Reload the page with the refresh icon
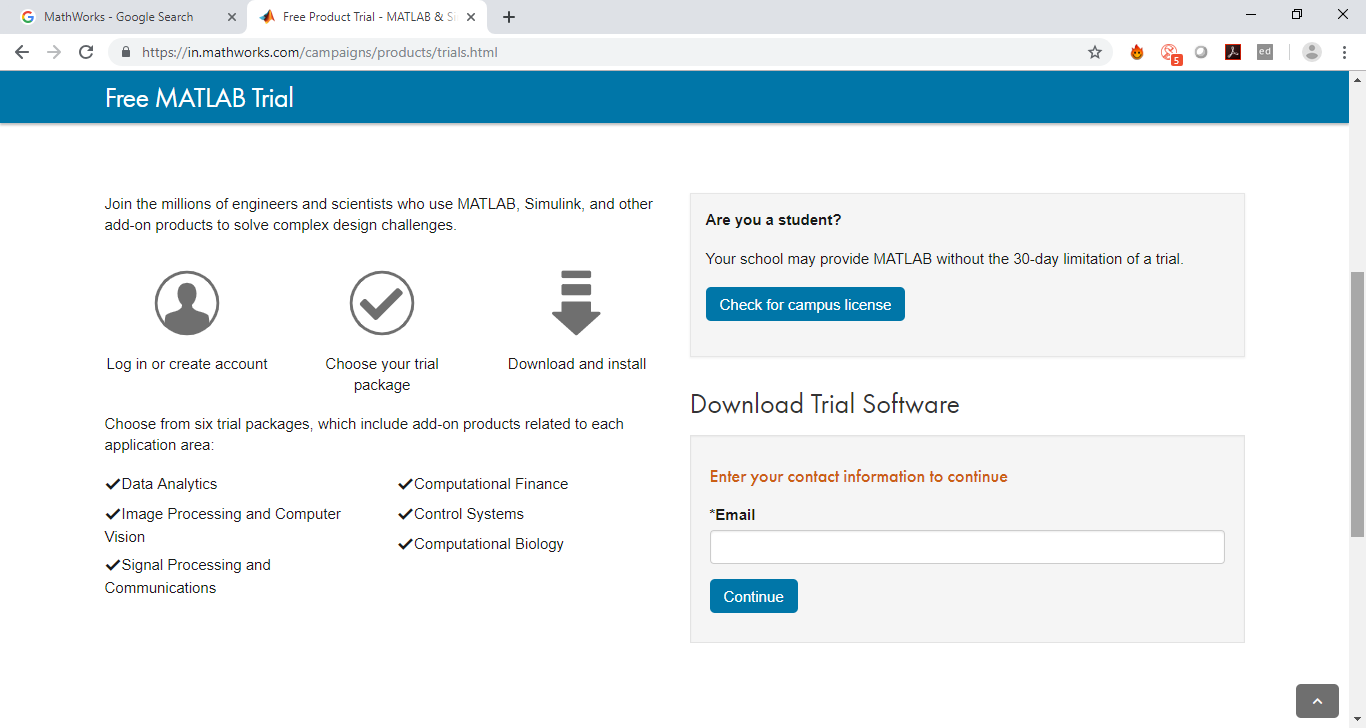 pos(86,52)
